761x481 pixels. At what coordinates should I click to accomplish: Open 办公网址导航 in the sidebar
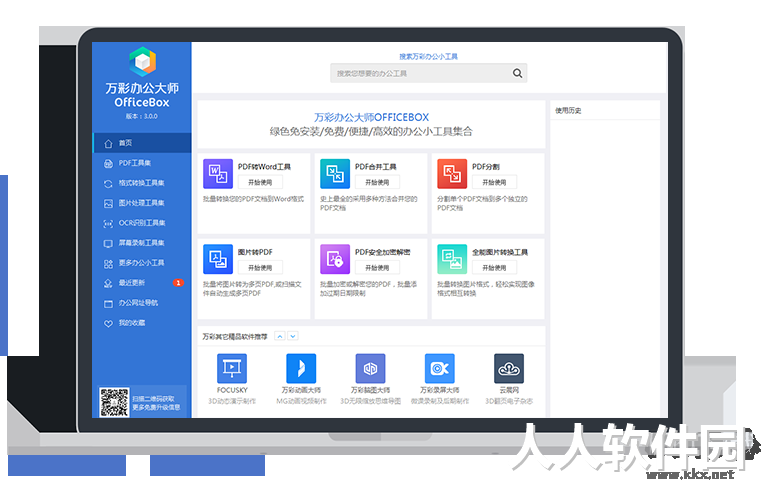tap(142, 303)
